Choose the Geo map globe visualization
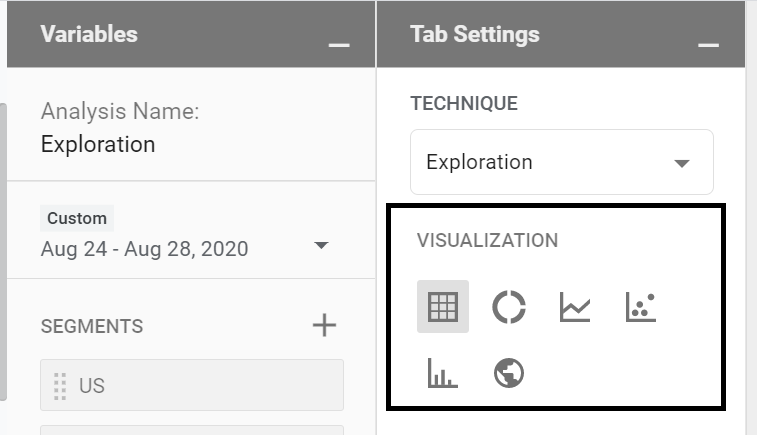 [x=509, y=374]
